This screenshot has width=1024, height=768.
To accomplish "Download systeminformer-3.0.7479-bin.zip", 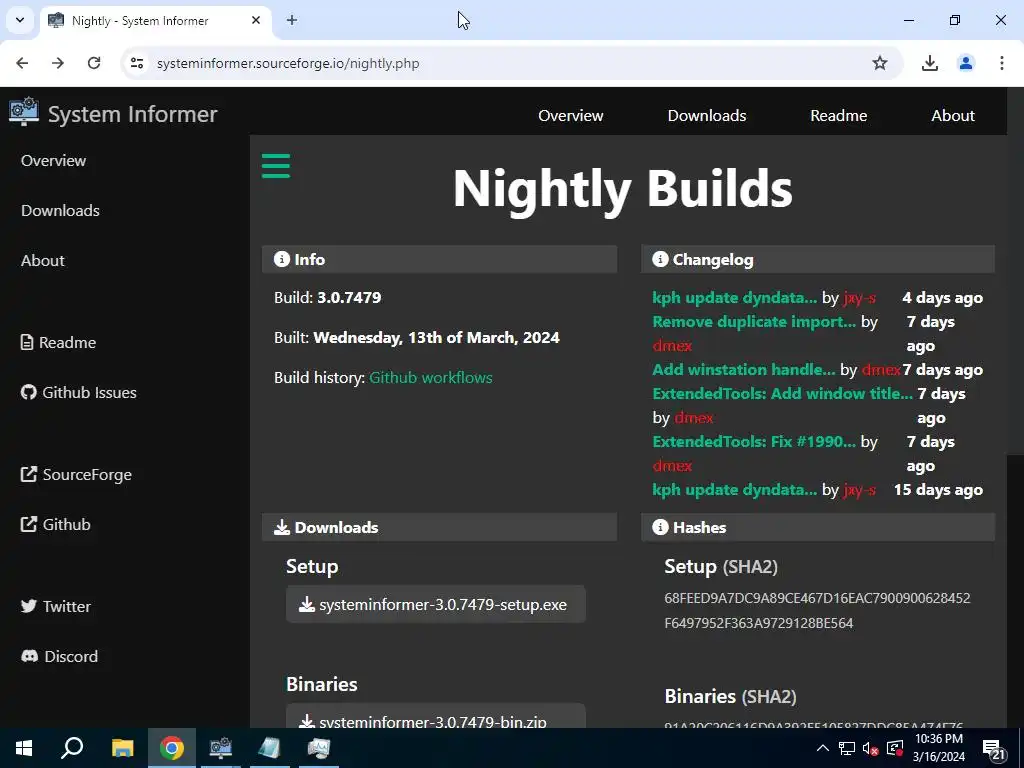I will [x=436, y=717].
